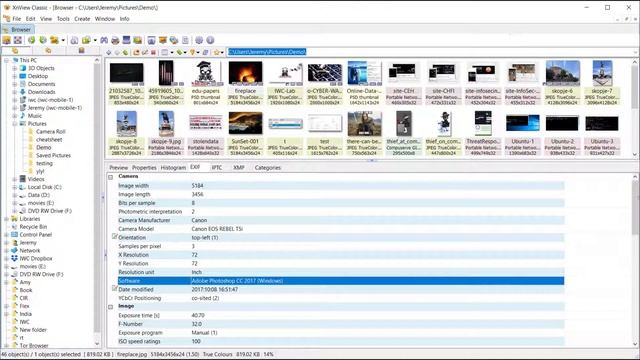Click the IWC Dropbox icon in tree
The image size is (640, 360).
click(x=15, y=258)
